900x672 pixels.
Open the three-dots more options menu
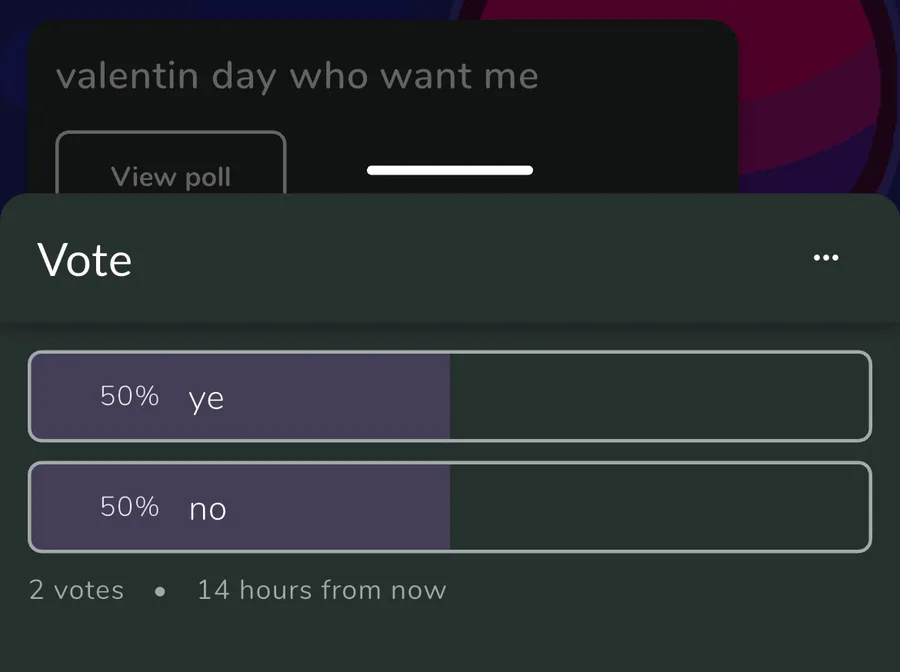pyautogui.click(x=826, y=258)
